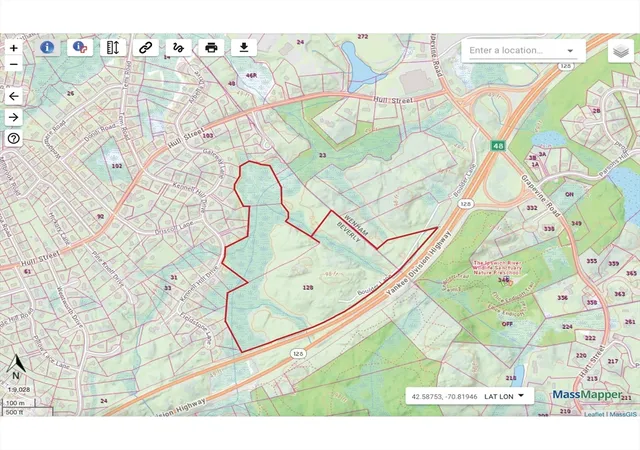Open the MassGIS attribution link
This screenshot has height=450, width=640.
(x=623, y=414)
